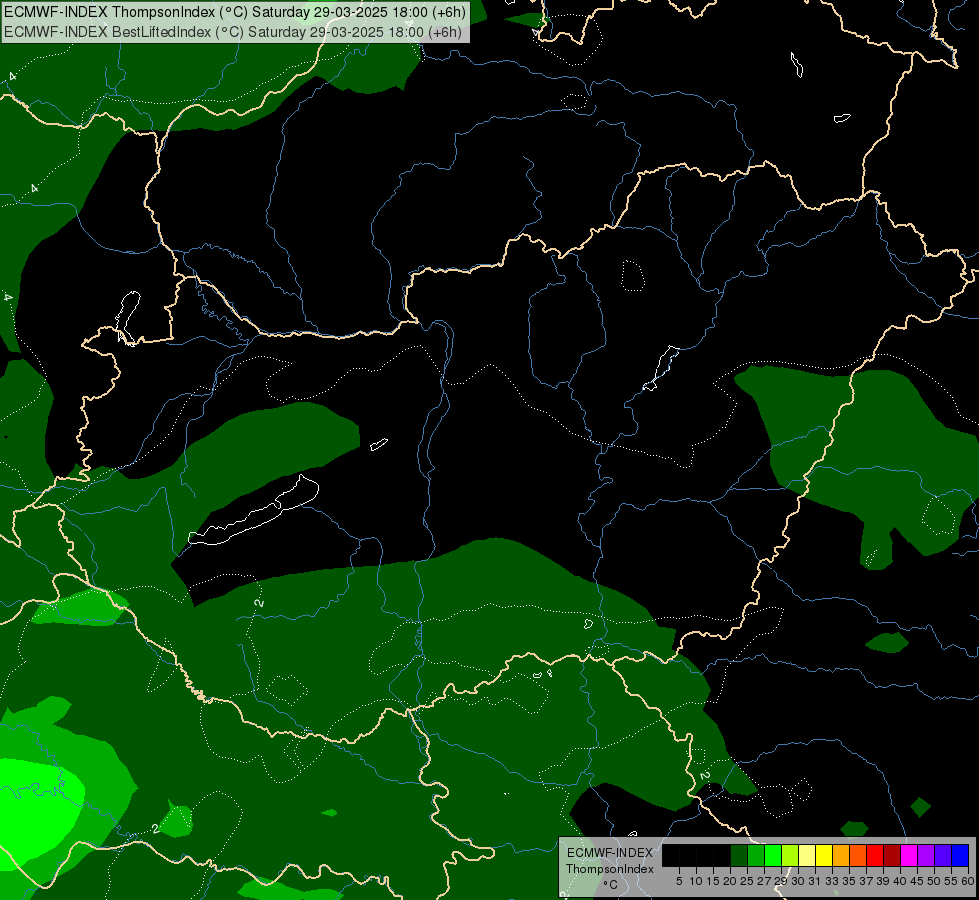Screen dimensions: 979x900
Task: Select the dark red 39–40 legend swatch
Action: (892, 855)
